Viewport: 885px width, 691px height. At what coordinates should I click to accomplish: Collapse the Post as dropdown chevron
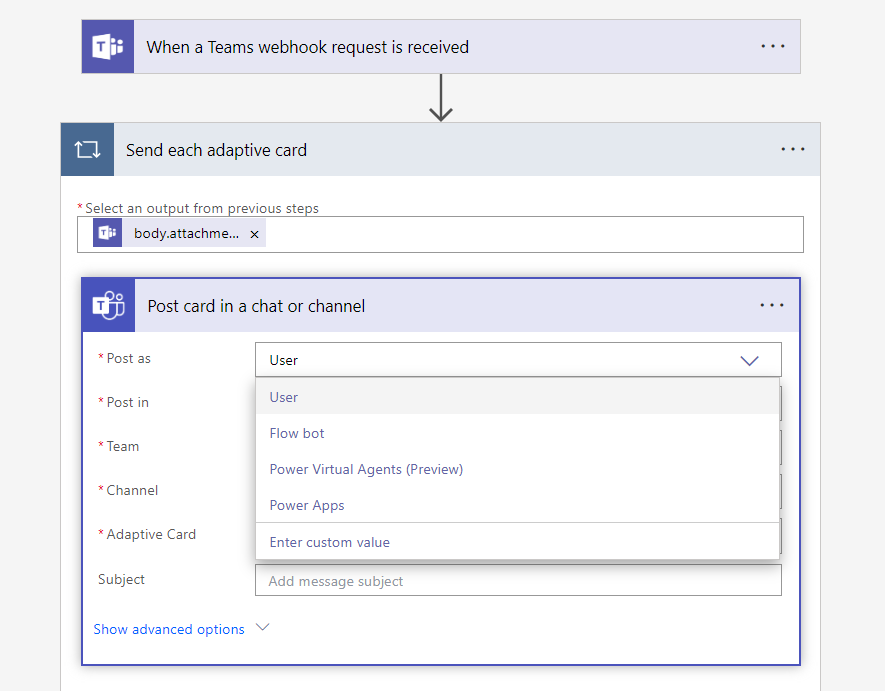point(749,360)
